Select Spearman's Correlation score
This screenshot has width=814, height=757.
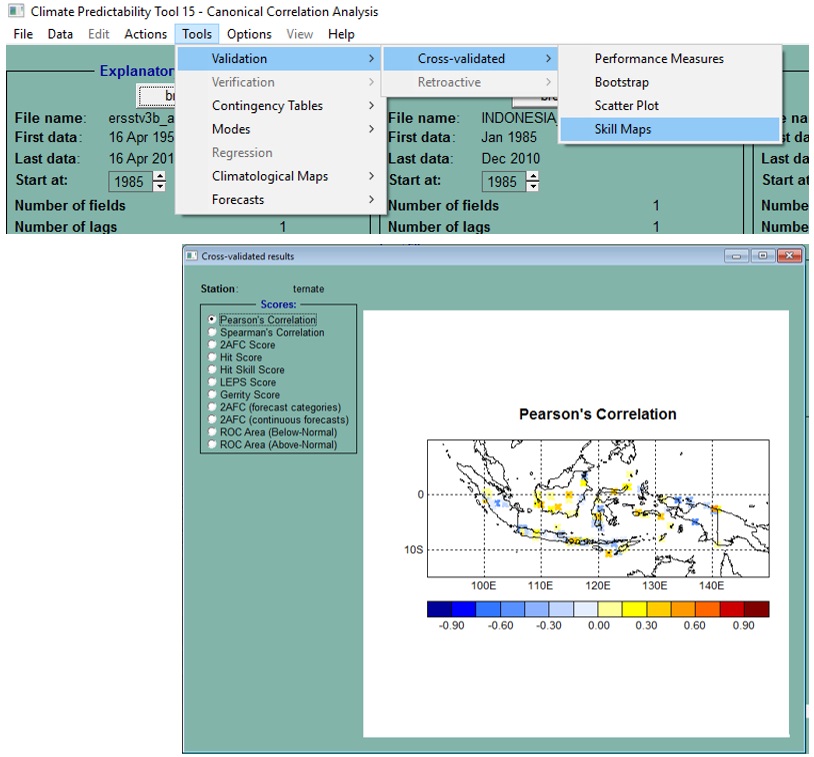coord(212,332)
